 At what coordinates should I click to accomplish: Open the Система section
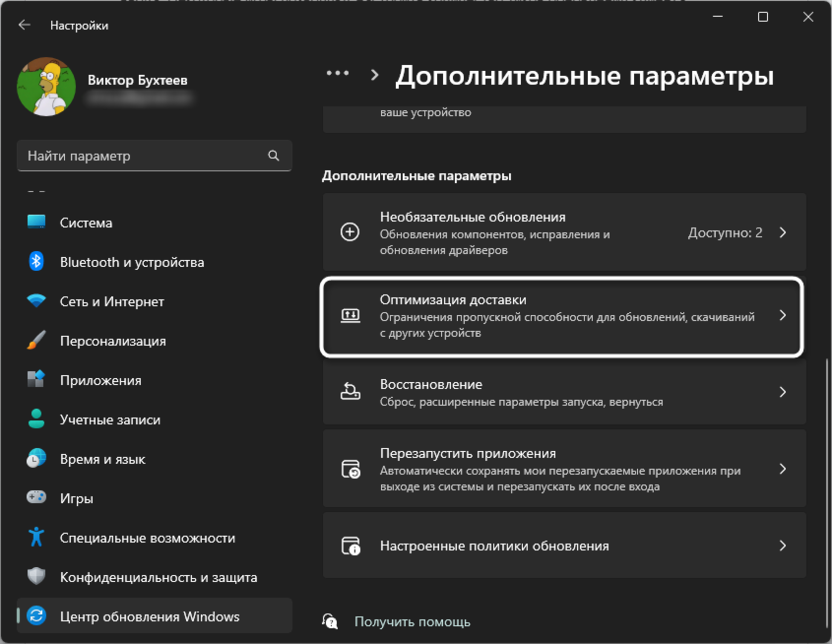(x=154, y=222)
